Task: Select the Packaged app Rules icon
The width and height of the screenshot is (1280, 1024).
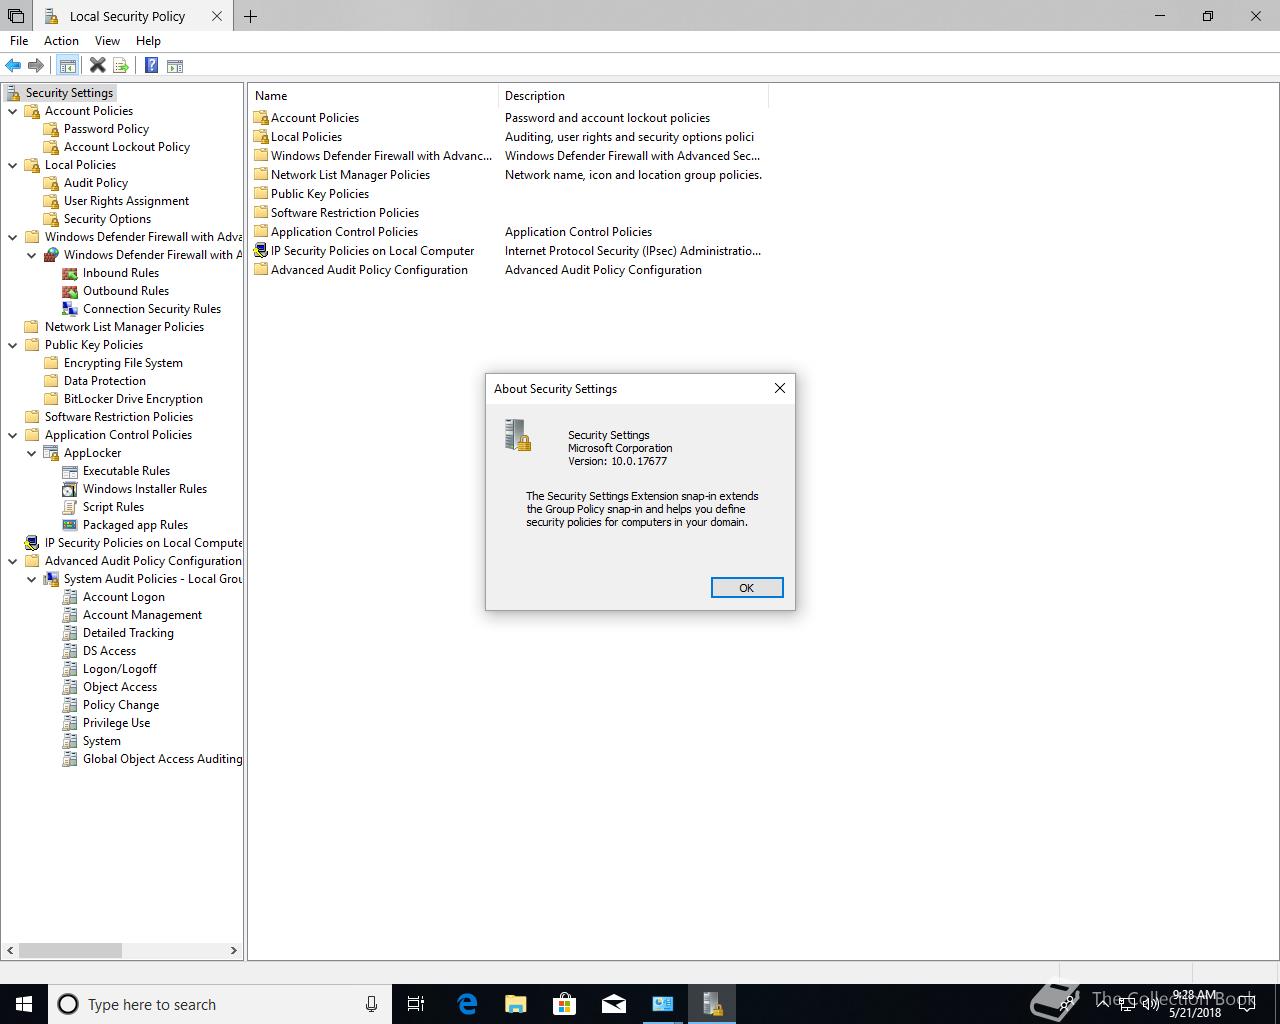Action: click(70, 525)
